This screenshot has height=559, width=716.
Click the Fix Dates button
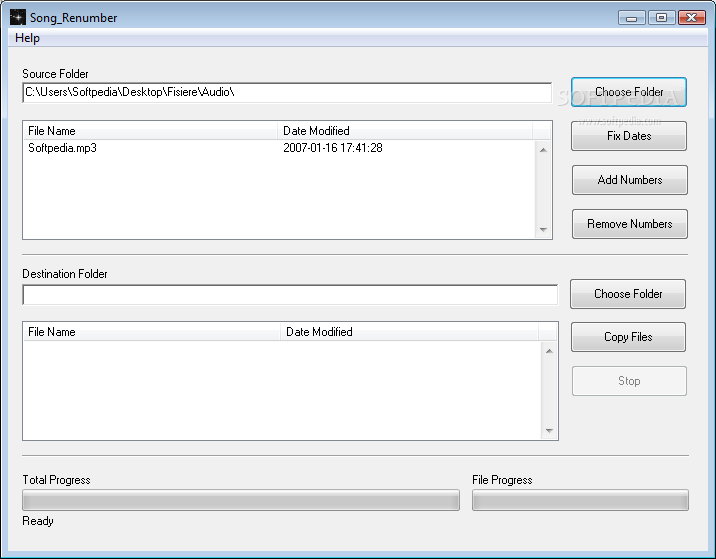pos(629,136)
